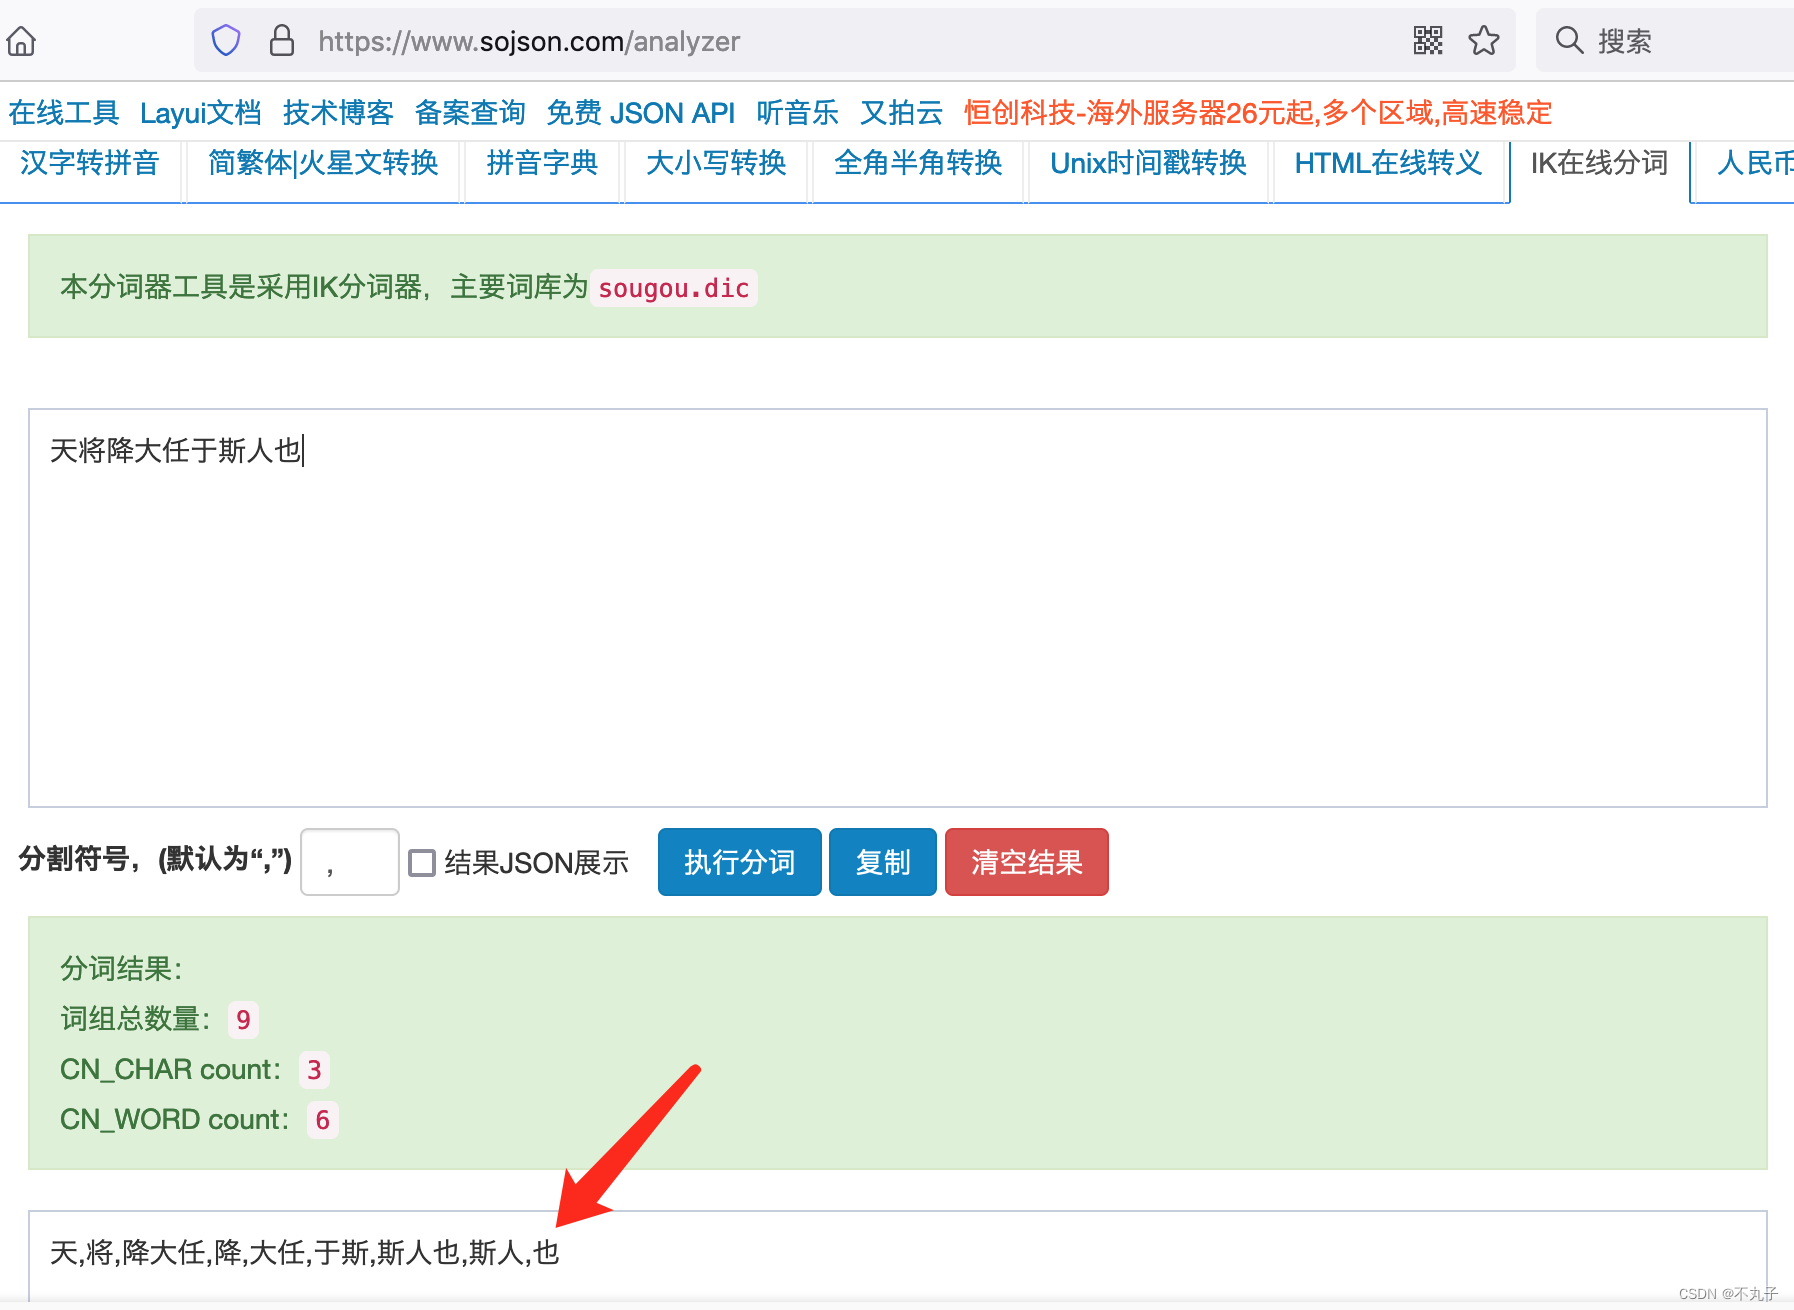
Task: Click the 词组总数量 value 9
Action: tap(243, 1020)
